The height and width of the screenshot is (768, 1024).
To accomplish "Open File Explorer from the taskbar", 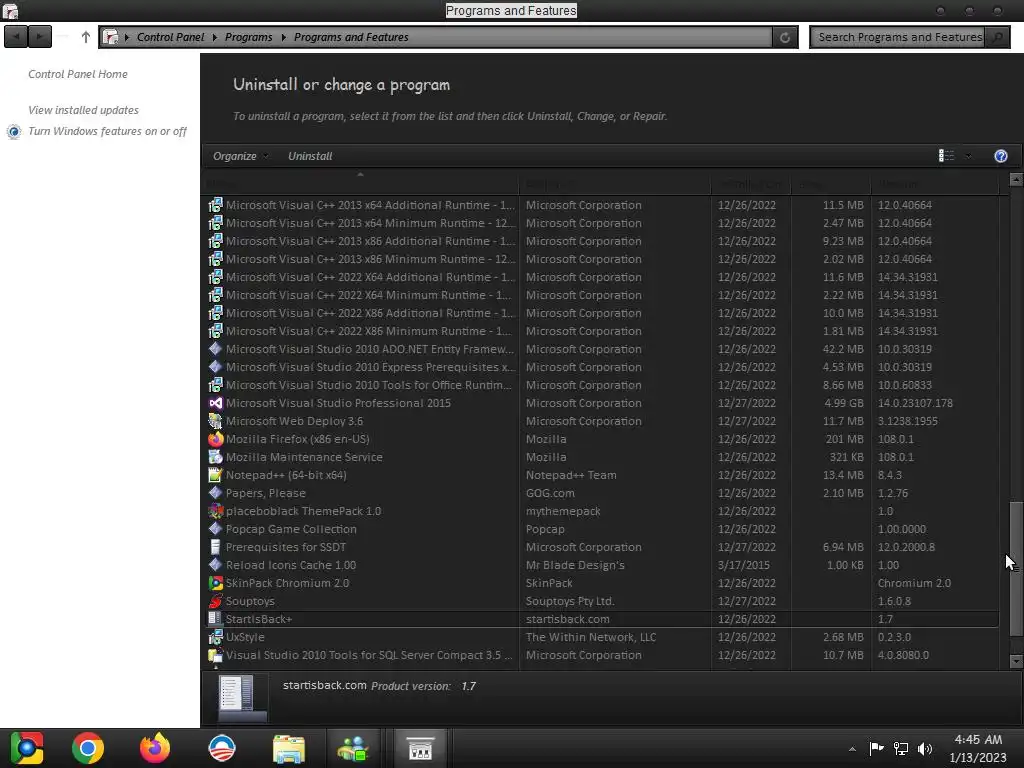I will (289, 748).
